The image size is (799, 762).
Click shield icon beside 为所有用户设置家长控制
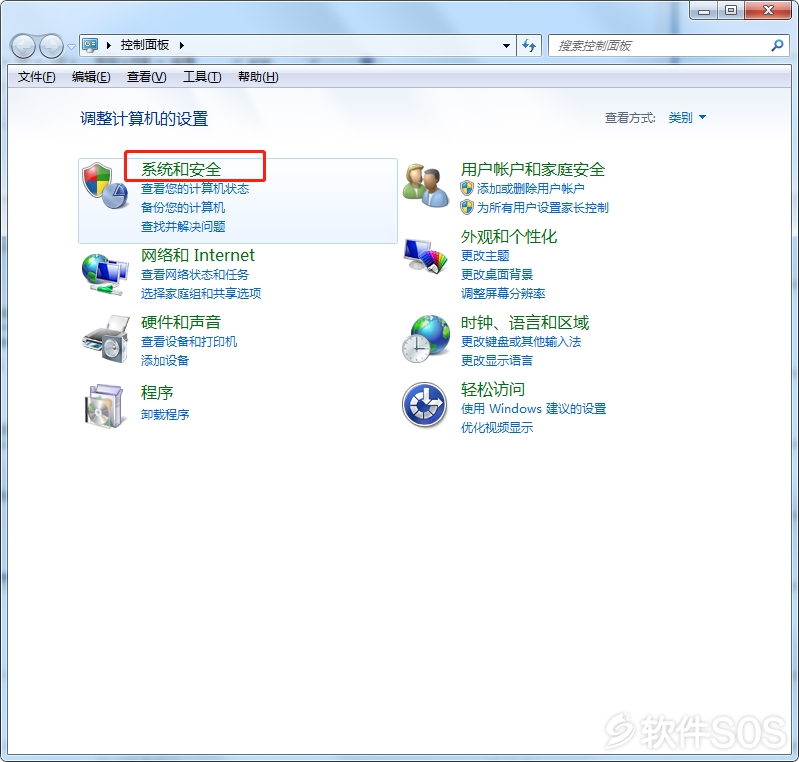click(467, 207)
